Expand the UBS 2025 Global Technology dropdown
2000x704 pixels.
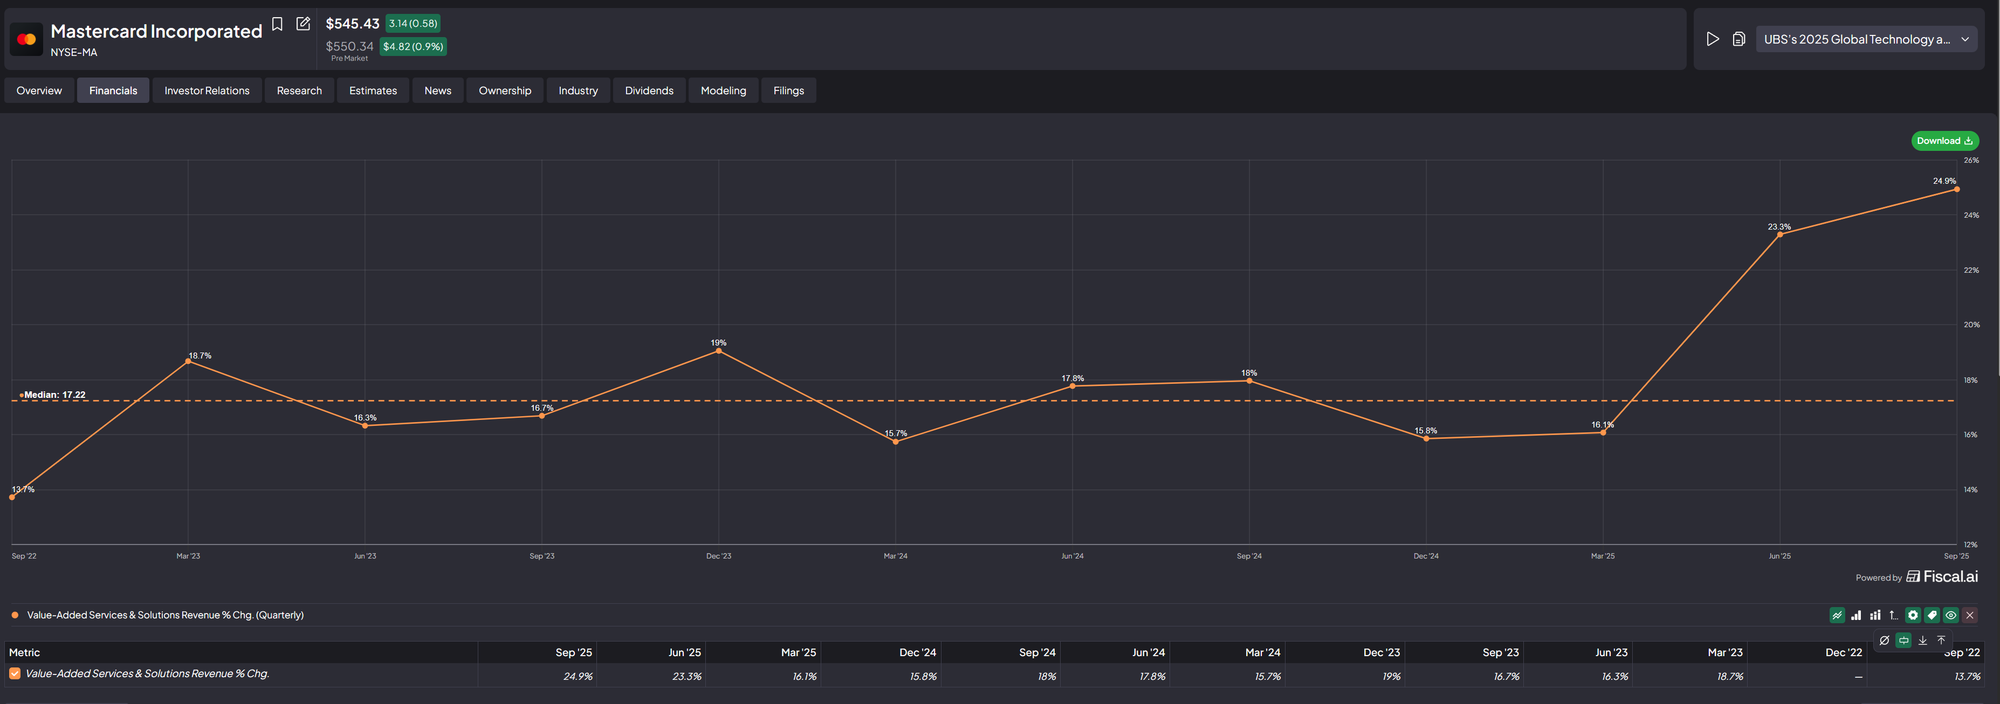[x=1866, y=39]
